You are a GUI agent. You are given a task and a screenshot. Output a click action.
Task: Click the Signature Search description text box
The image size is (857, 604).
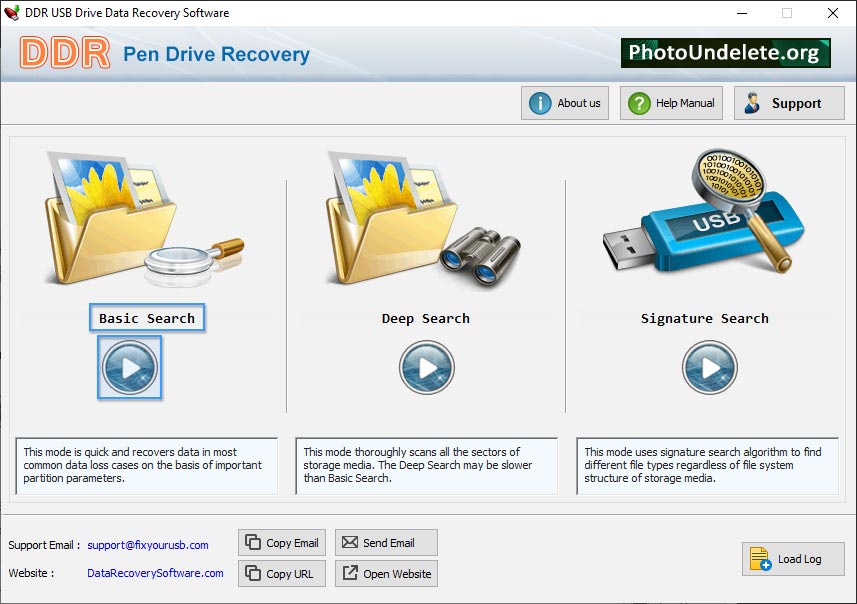point(707,466)
